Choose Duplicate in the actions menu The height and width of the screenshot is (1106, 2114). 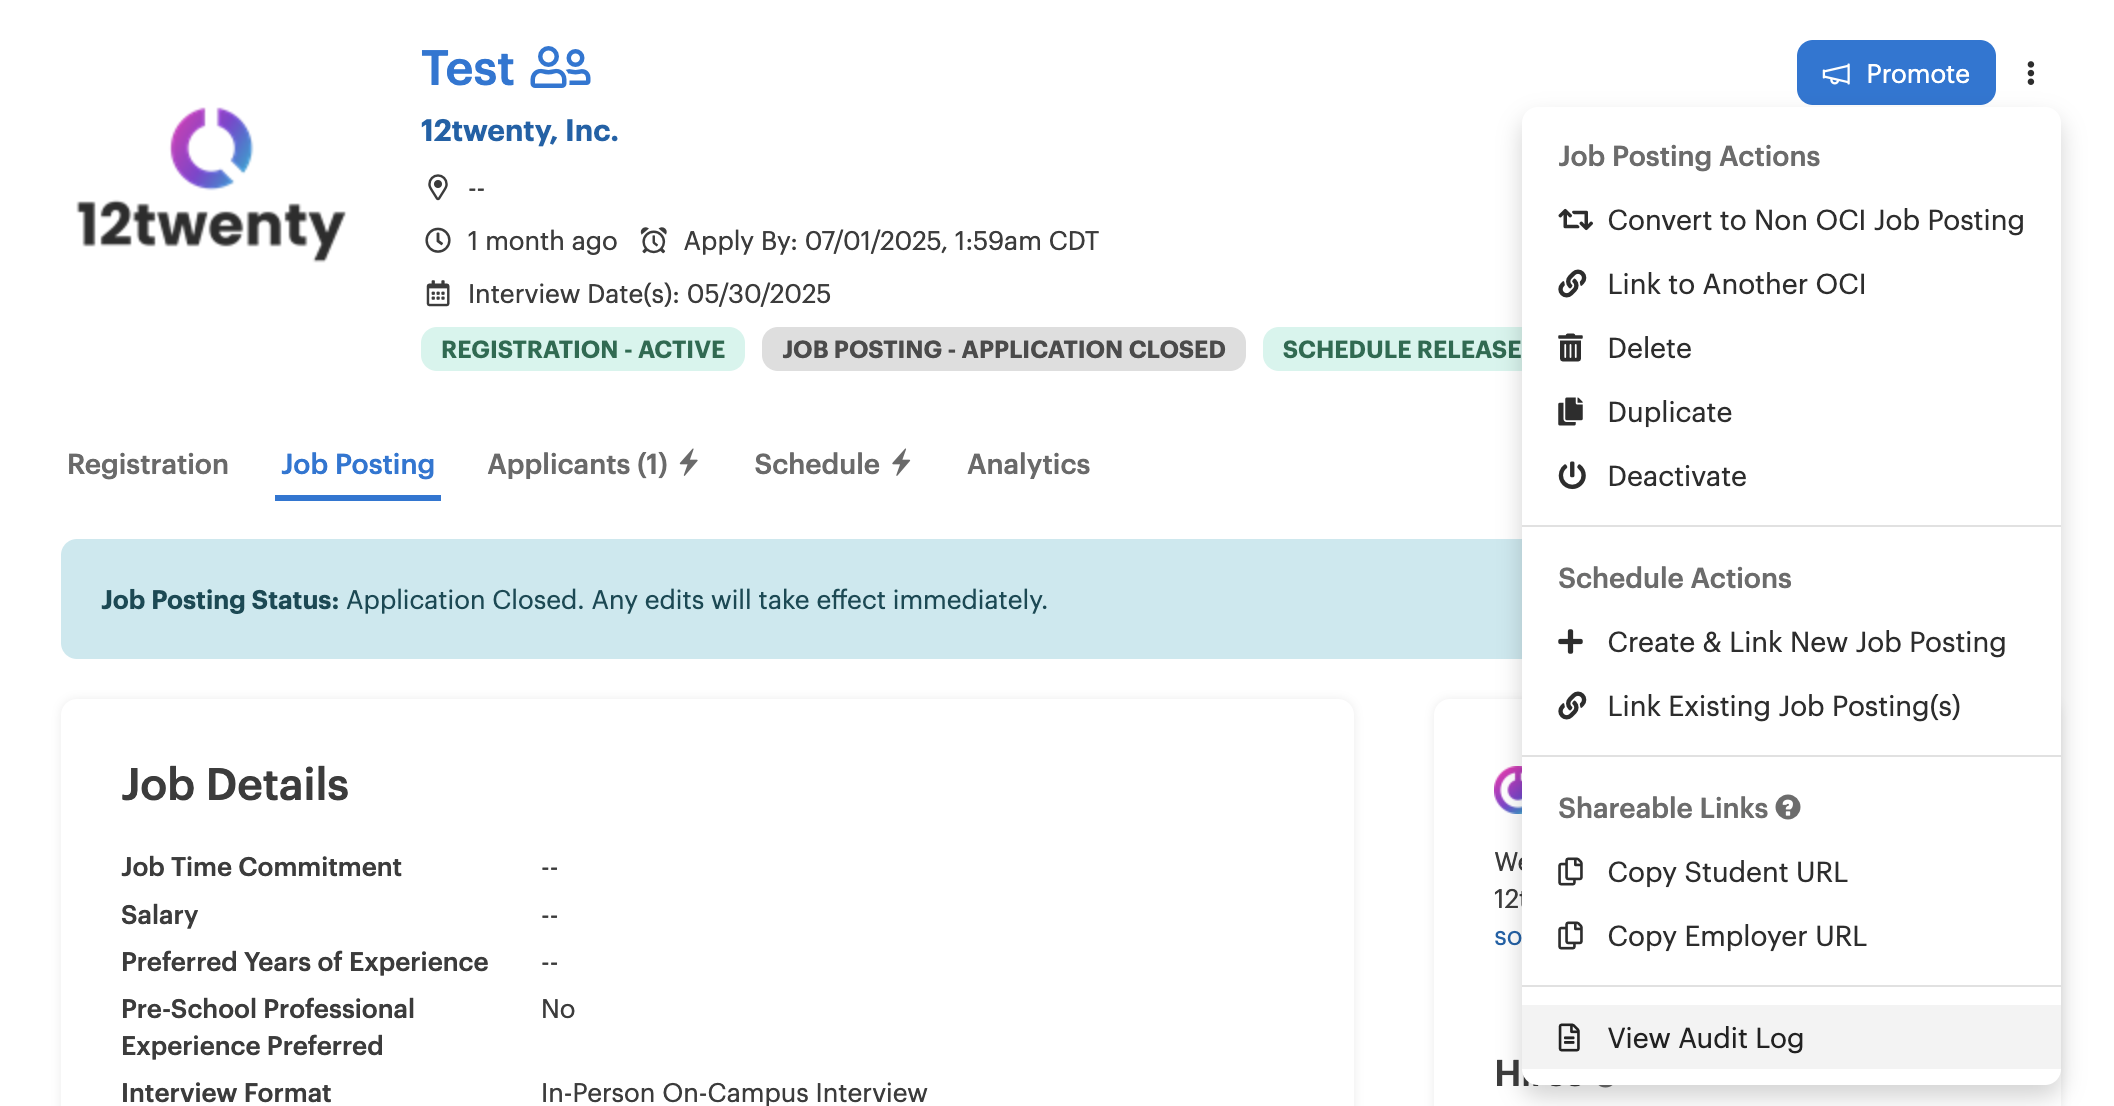pyautogui.click(x=1669, y=412)
